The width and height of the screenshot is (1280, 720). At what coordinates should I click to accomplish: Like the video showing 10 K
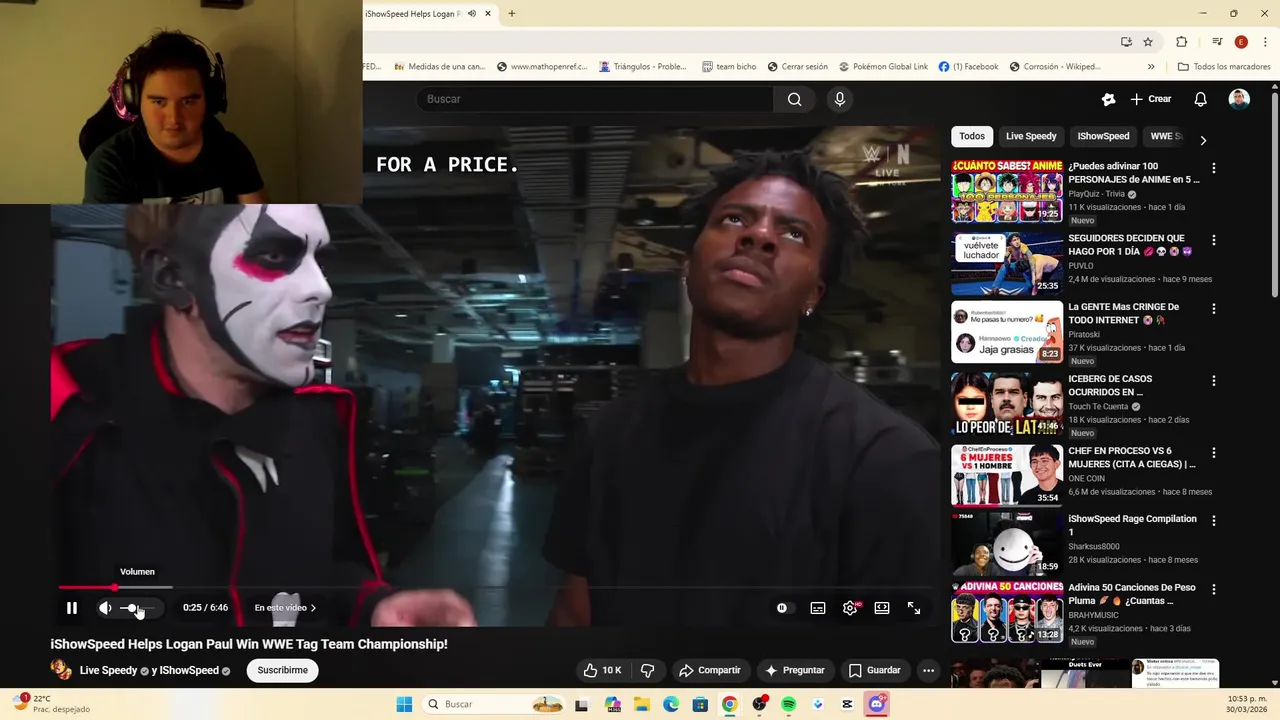coord(603,670)
